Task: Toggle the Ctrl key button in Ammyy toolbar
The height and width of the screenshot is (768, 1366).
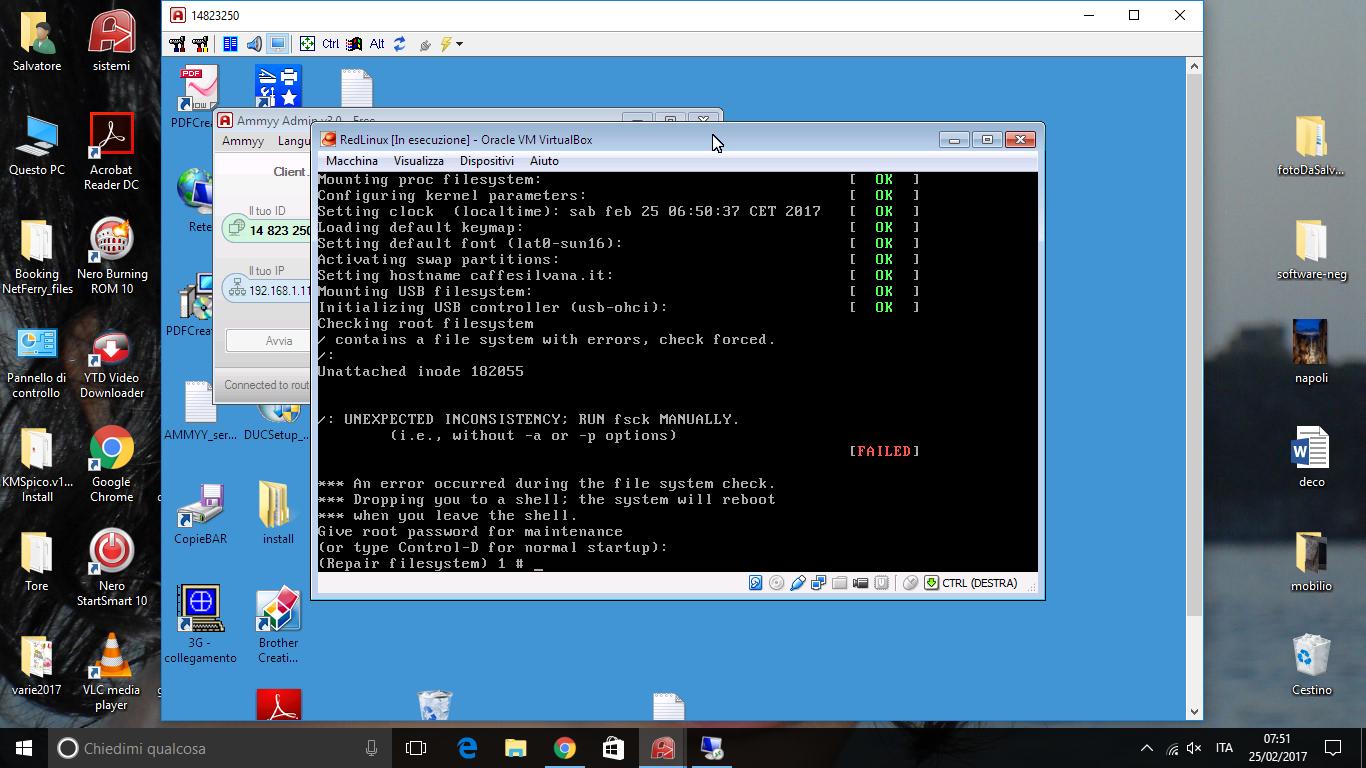Action: 331,44
